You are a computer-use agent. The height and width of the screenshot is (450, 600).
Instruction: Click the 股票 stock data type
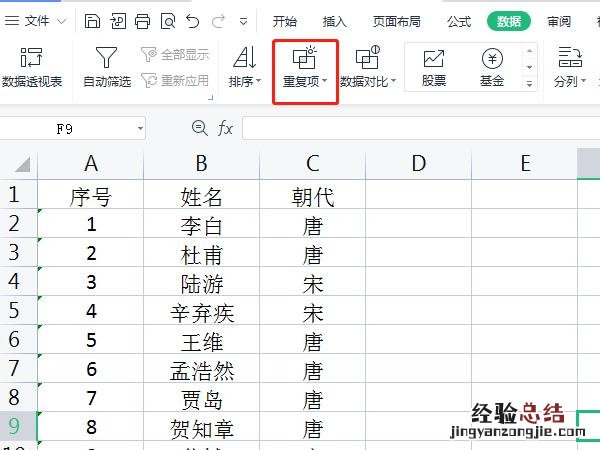pos(434,67)
